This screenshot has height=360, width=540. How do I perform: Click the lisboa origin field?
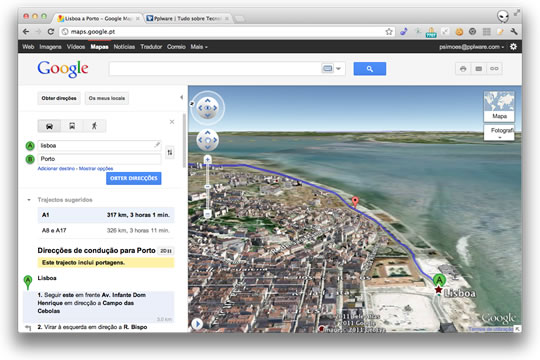99,145
